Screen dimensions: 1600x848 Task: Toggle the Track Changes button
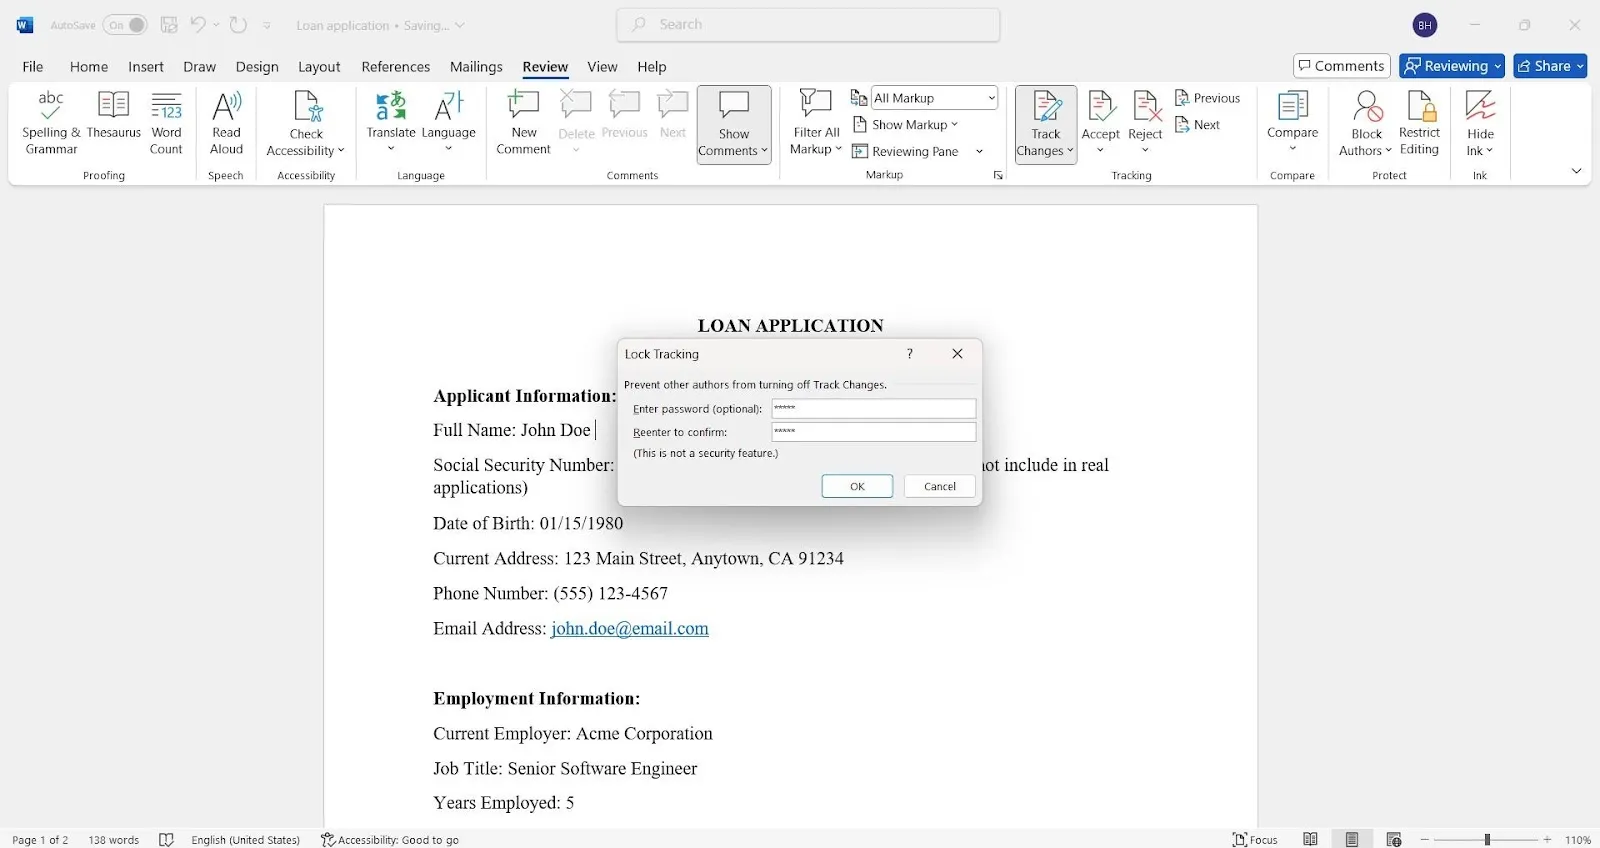click(x=1046, y=124)
